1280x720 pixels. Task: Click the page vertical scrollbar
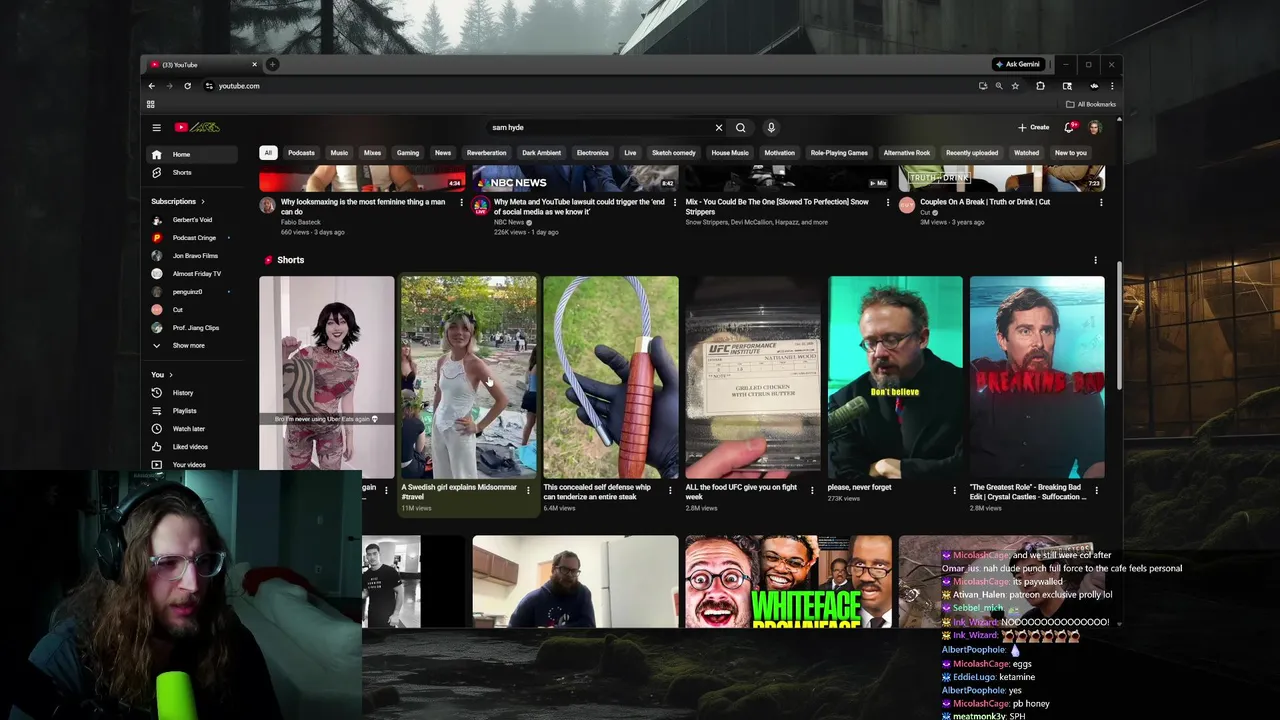click(x=1119, y=325)
